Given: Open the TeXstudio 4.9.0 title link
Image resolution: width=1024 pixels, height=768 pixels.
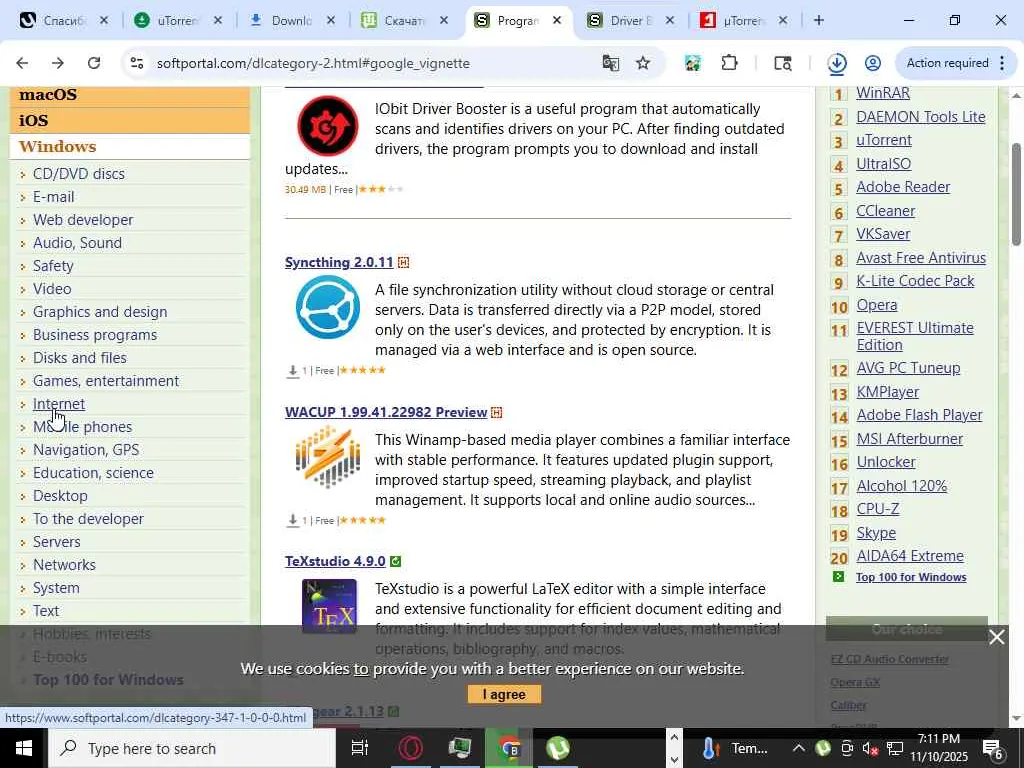Looking at the screenshot, I should [335, 562].
